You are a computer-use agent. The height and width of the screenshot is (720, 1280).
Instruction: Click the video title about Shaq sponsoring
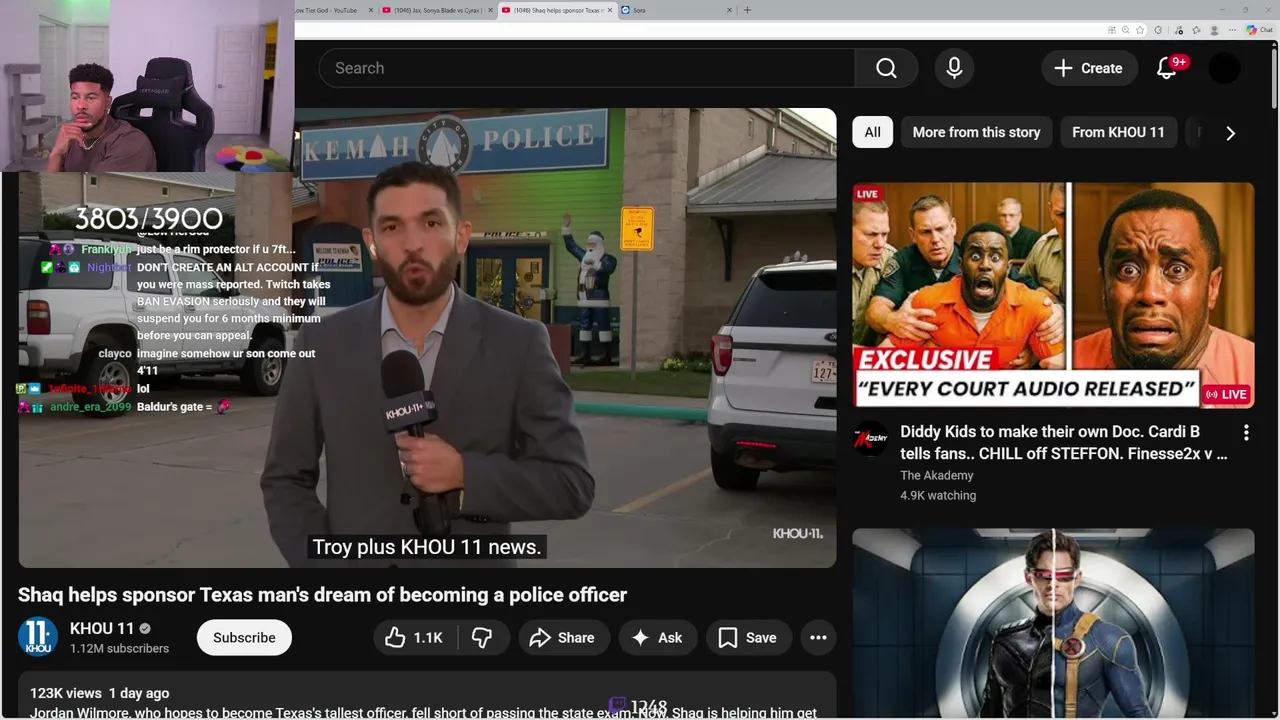[x=322, y=595]
